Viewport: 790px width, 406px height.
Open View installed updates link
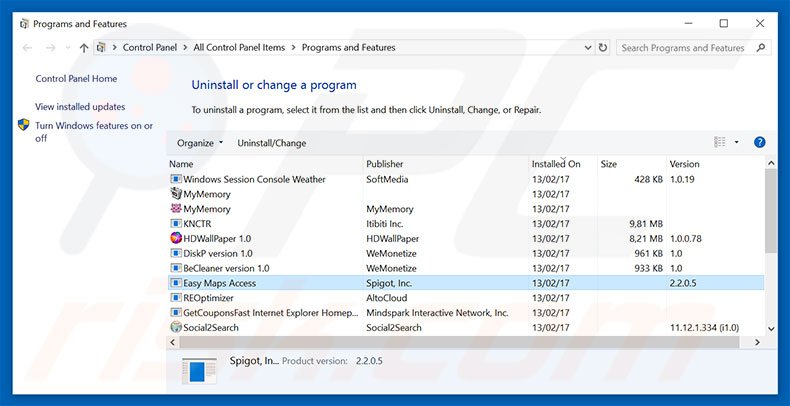(x=80, y=107)
